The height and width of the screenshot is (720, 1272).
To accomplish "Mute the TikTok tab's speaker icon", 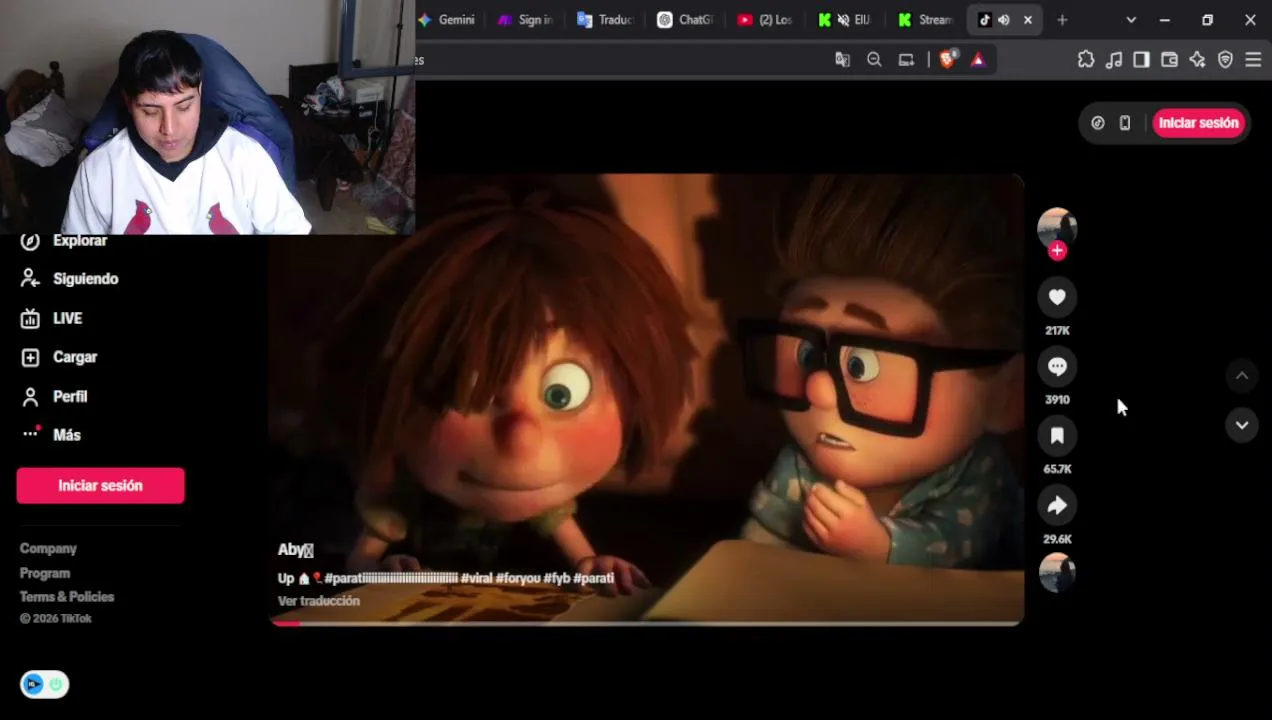I will coord(1003,20).
